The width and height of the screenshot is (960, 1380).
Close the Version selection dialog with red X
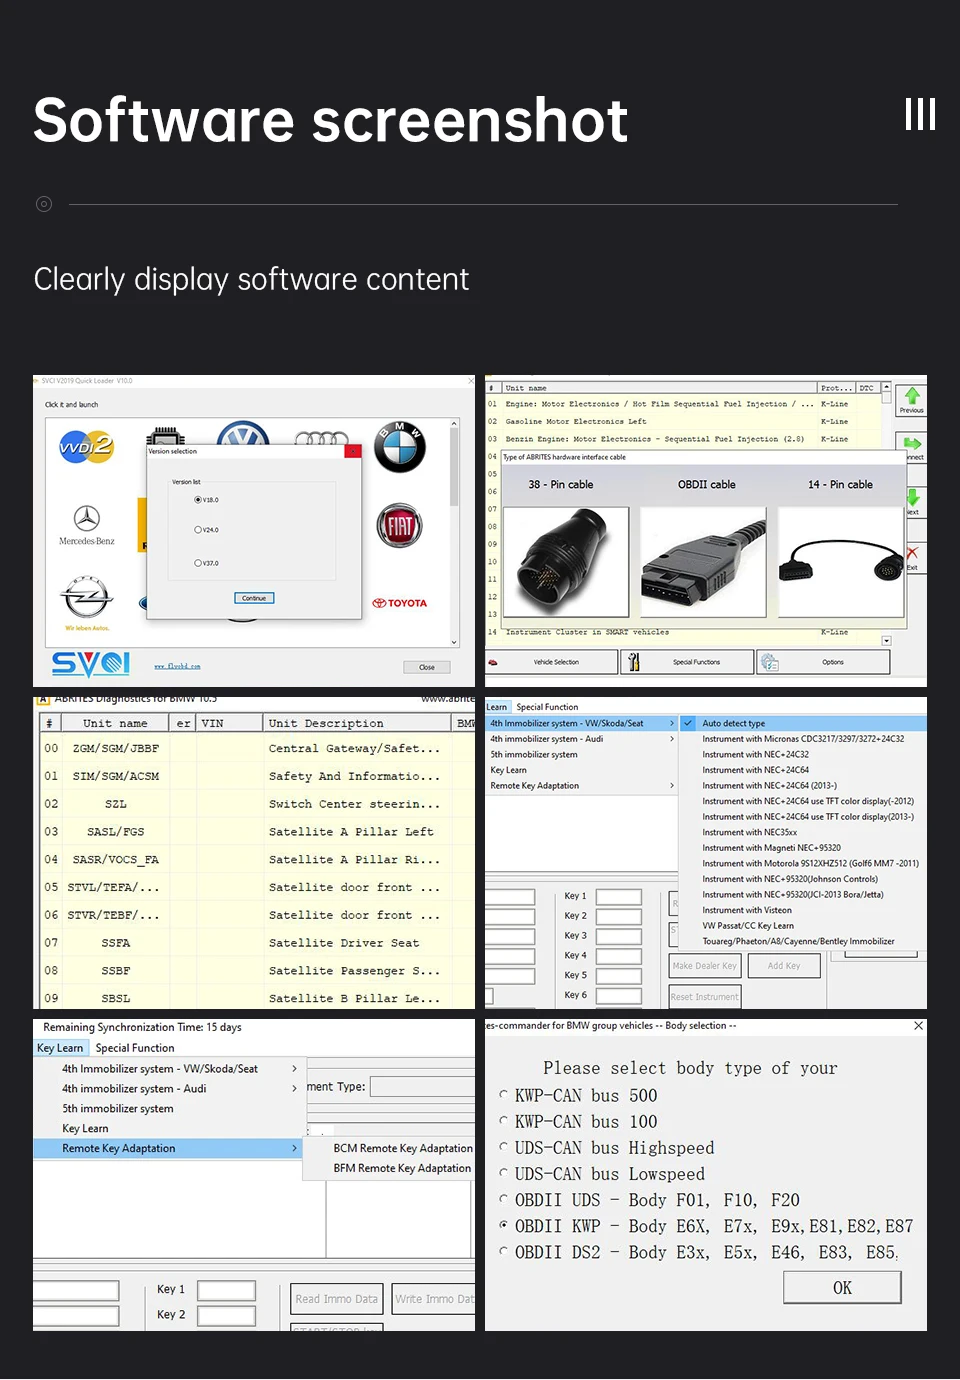[x=352, y=451]
